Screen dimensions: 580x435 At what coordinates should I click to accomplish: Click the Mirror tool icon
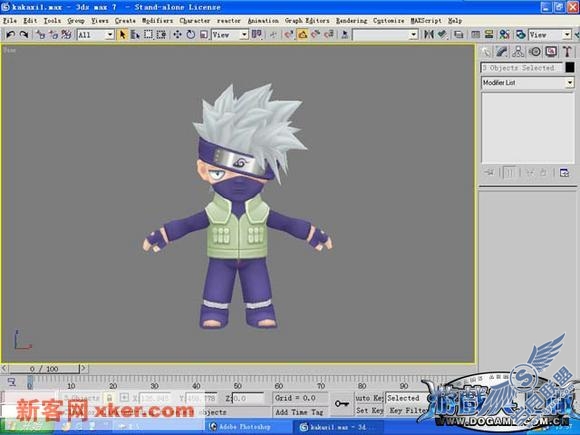428,35
